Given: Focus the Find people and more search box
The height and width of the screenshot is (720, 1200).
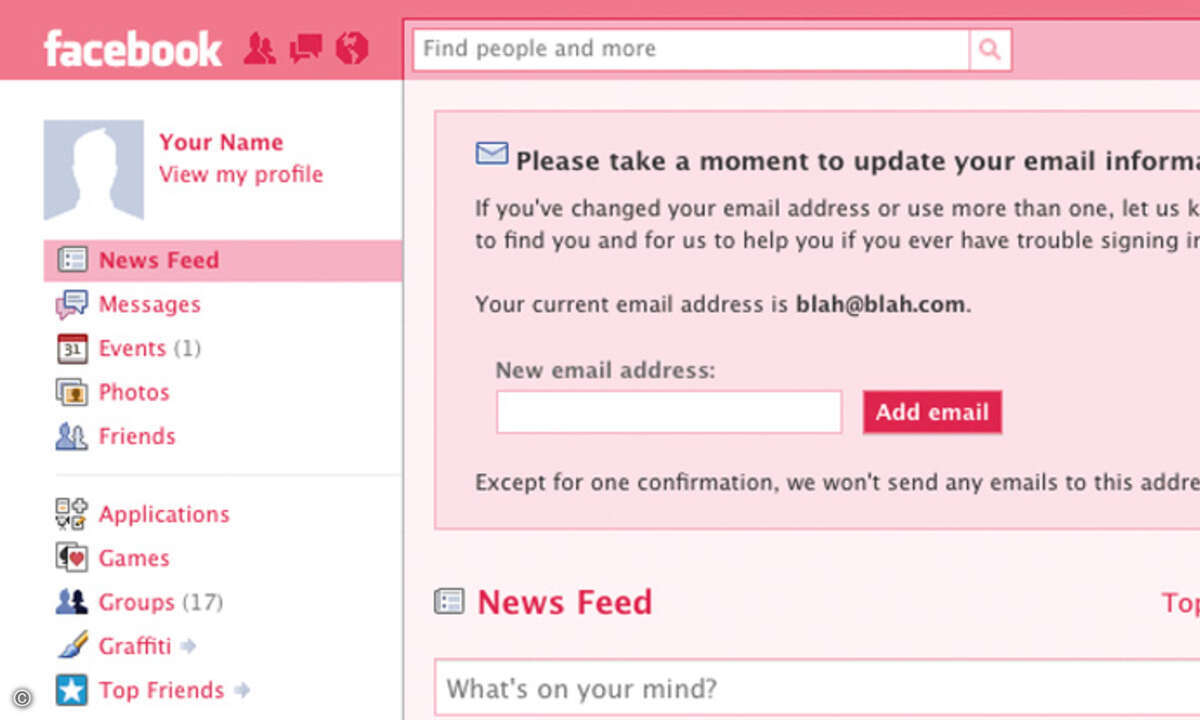Looking at the screenshot, I should point(691,49).
